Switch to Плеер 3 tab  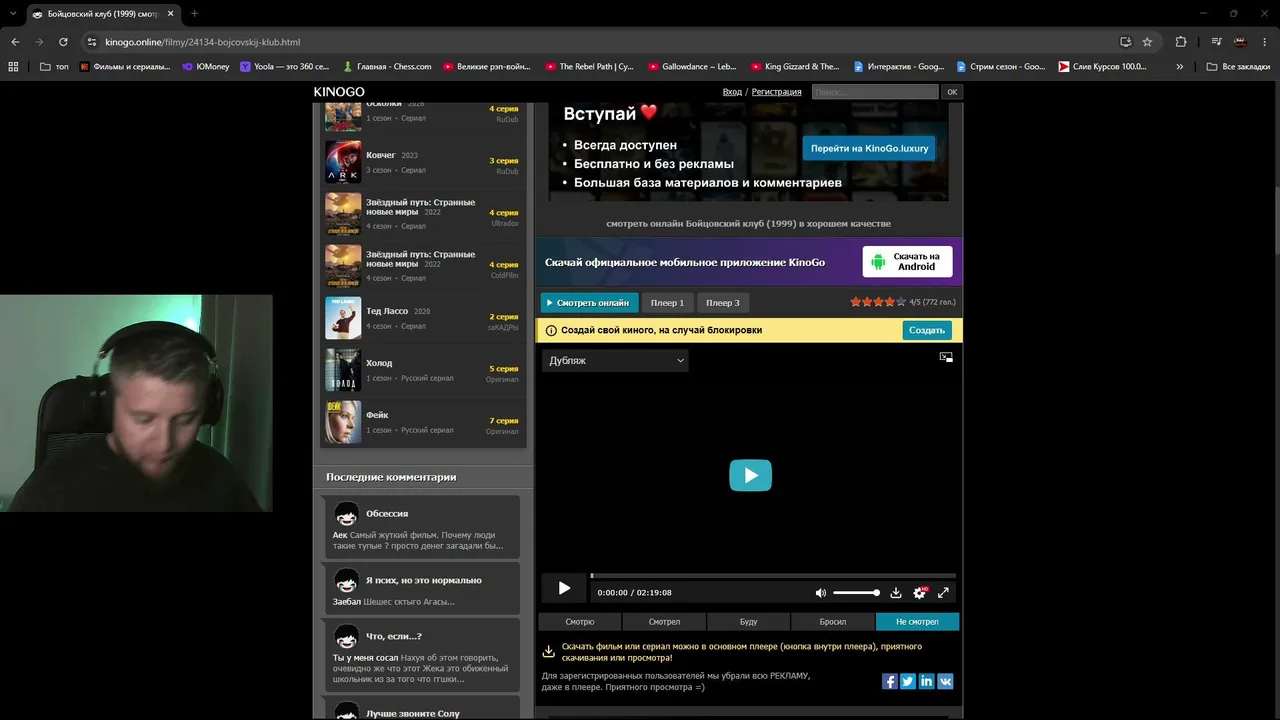coord(723,303)
